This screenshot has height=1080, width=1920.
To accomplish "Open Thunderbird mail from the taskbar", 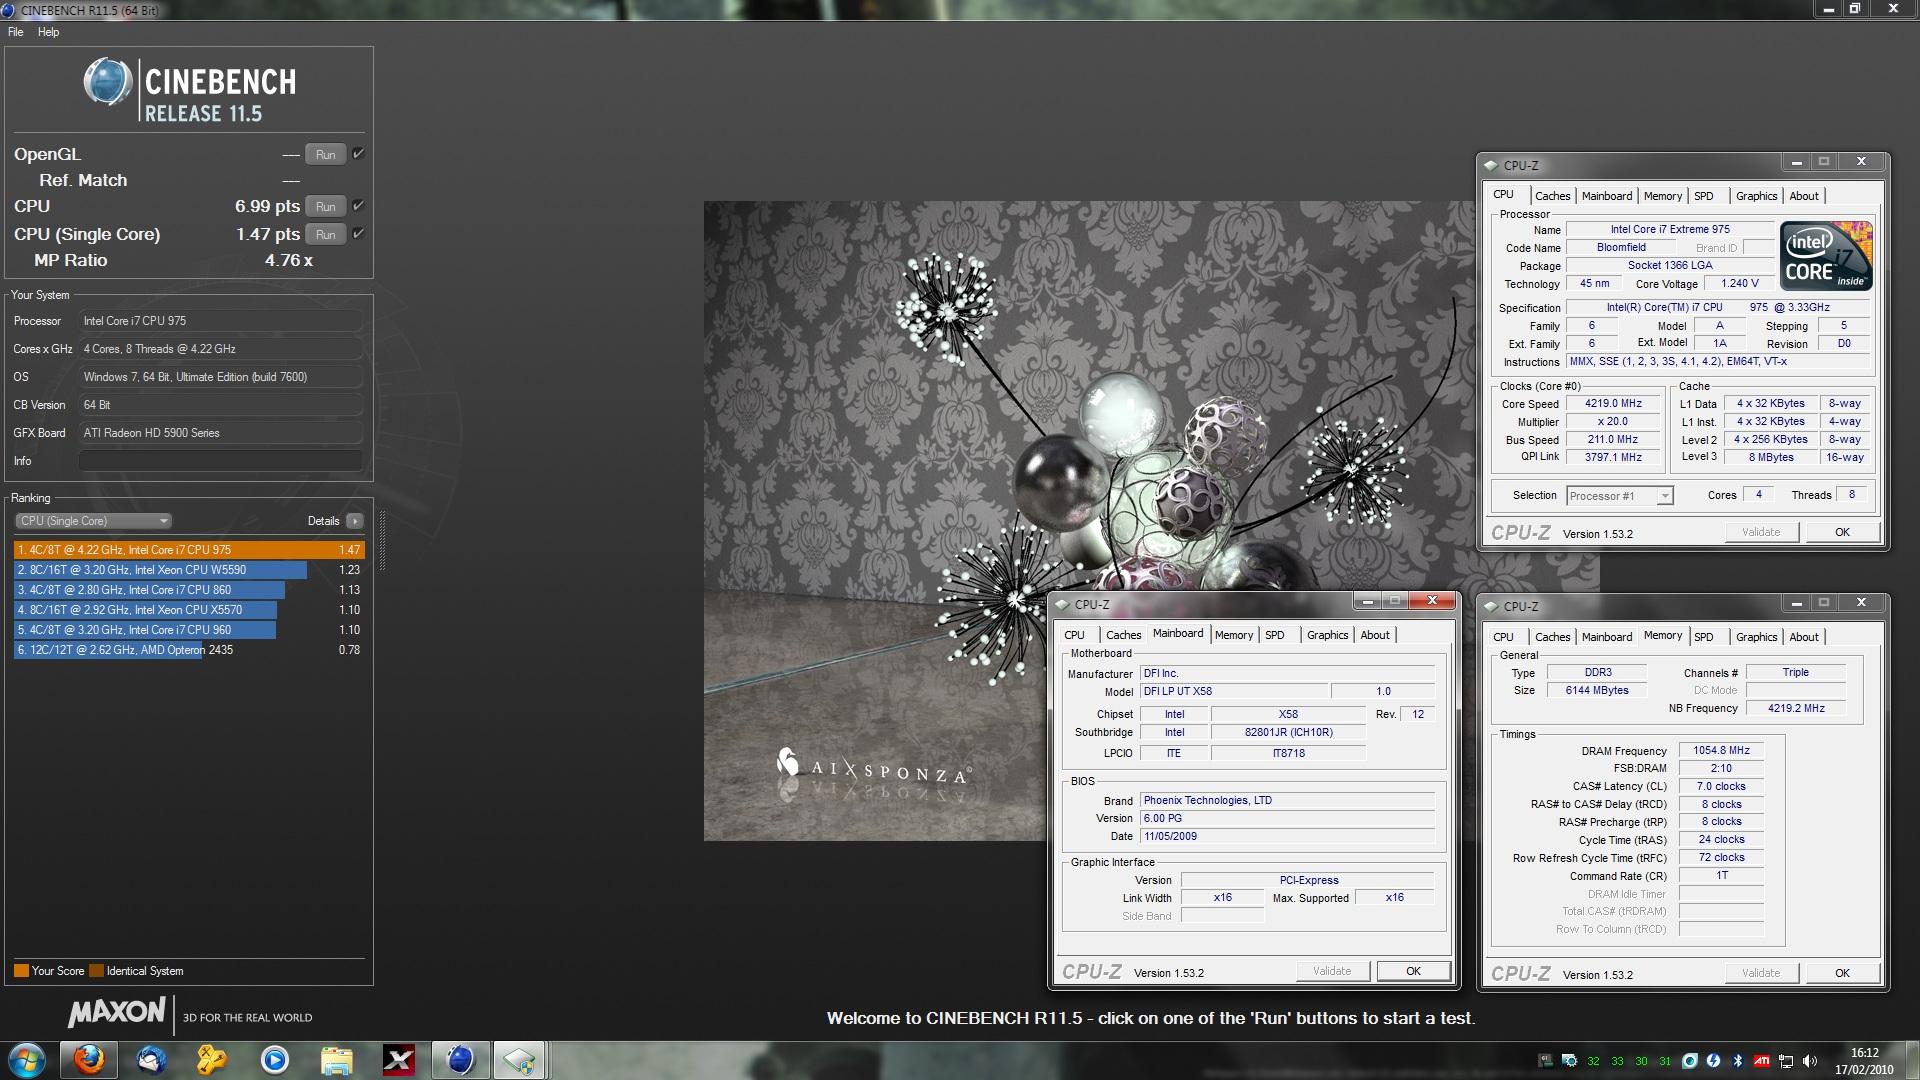I will [x=151, y=1060].
